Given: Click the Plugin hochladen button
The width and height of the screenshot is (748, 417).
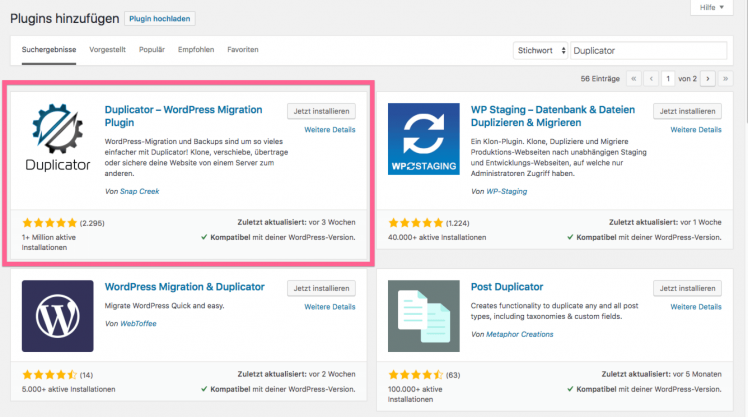Looking at the screenshot, I should point(160,19).
